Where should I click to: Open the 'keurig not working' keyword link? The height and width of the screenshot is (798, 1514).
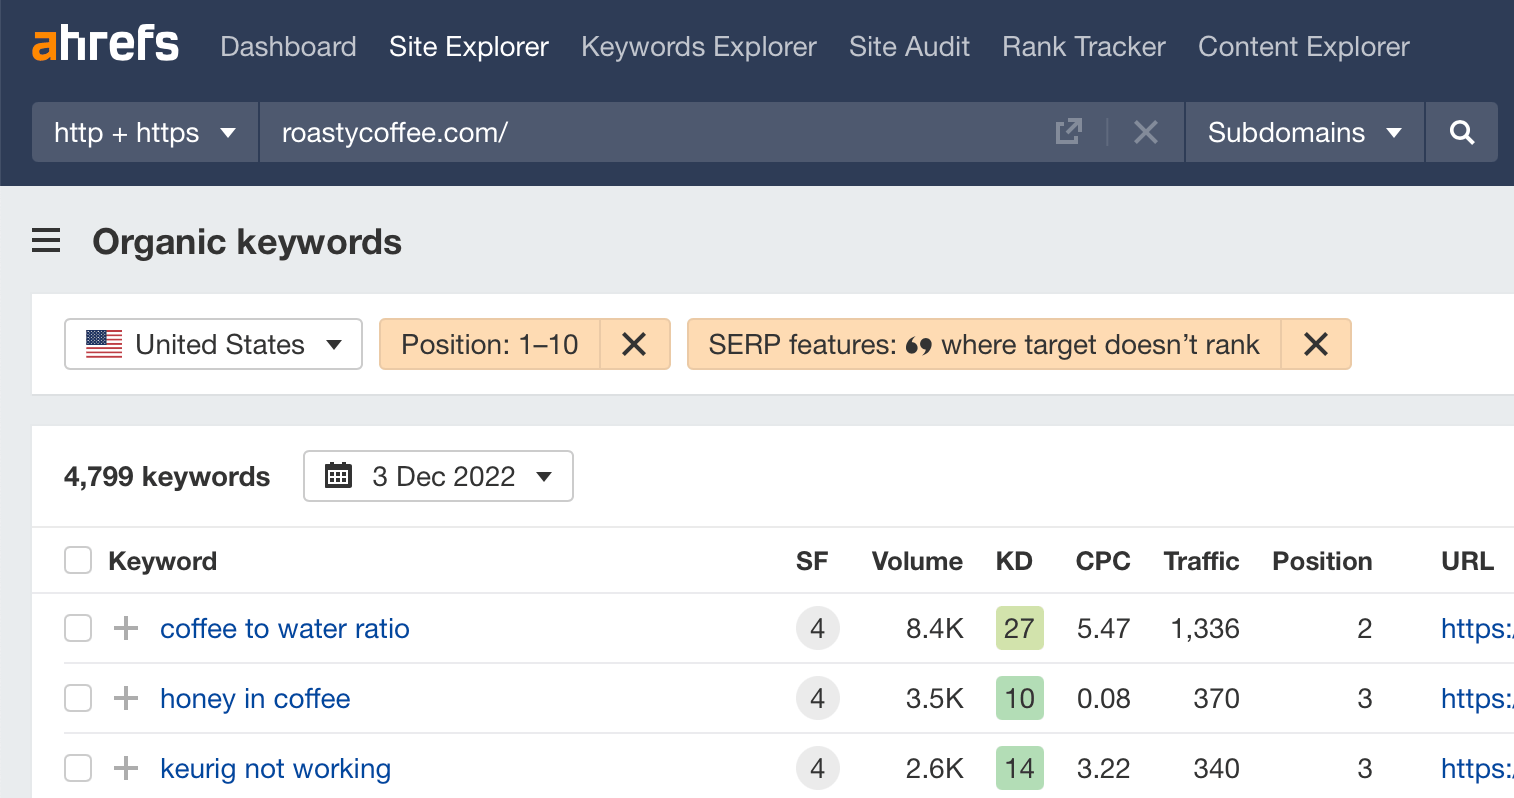(275, 768)
